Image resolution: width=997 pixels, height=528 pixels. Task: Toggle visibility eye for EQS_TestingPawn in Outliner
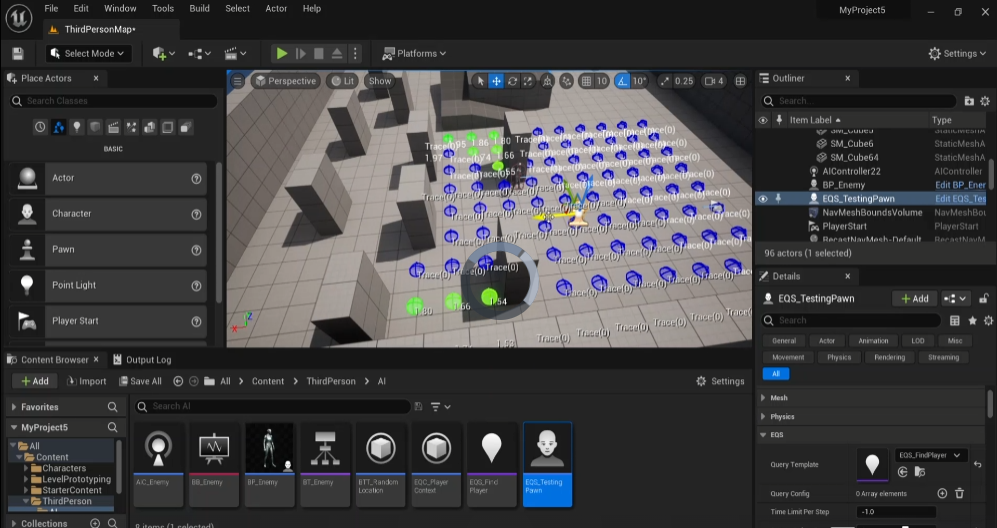click(763, 198)
